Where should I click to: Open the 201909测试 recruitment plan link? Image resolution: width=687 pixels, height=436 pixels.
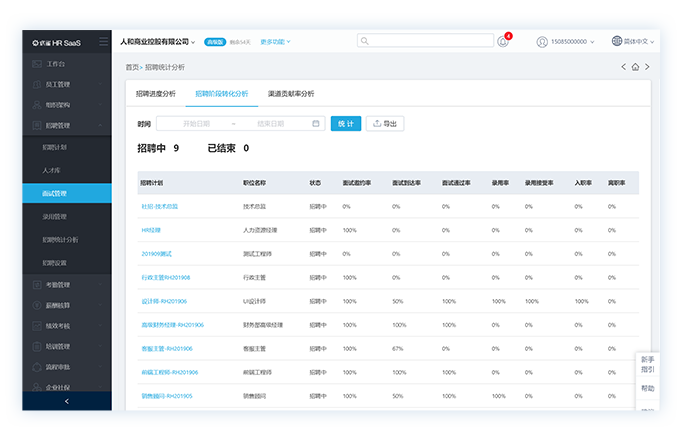pos(156,254)
